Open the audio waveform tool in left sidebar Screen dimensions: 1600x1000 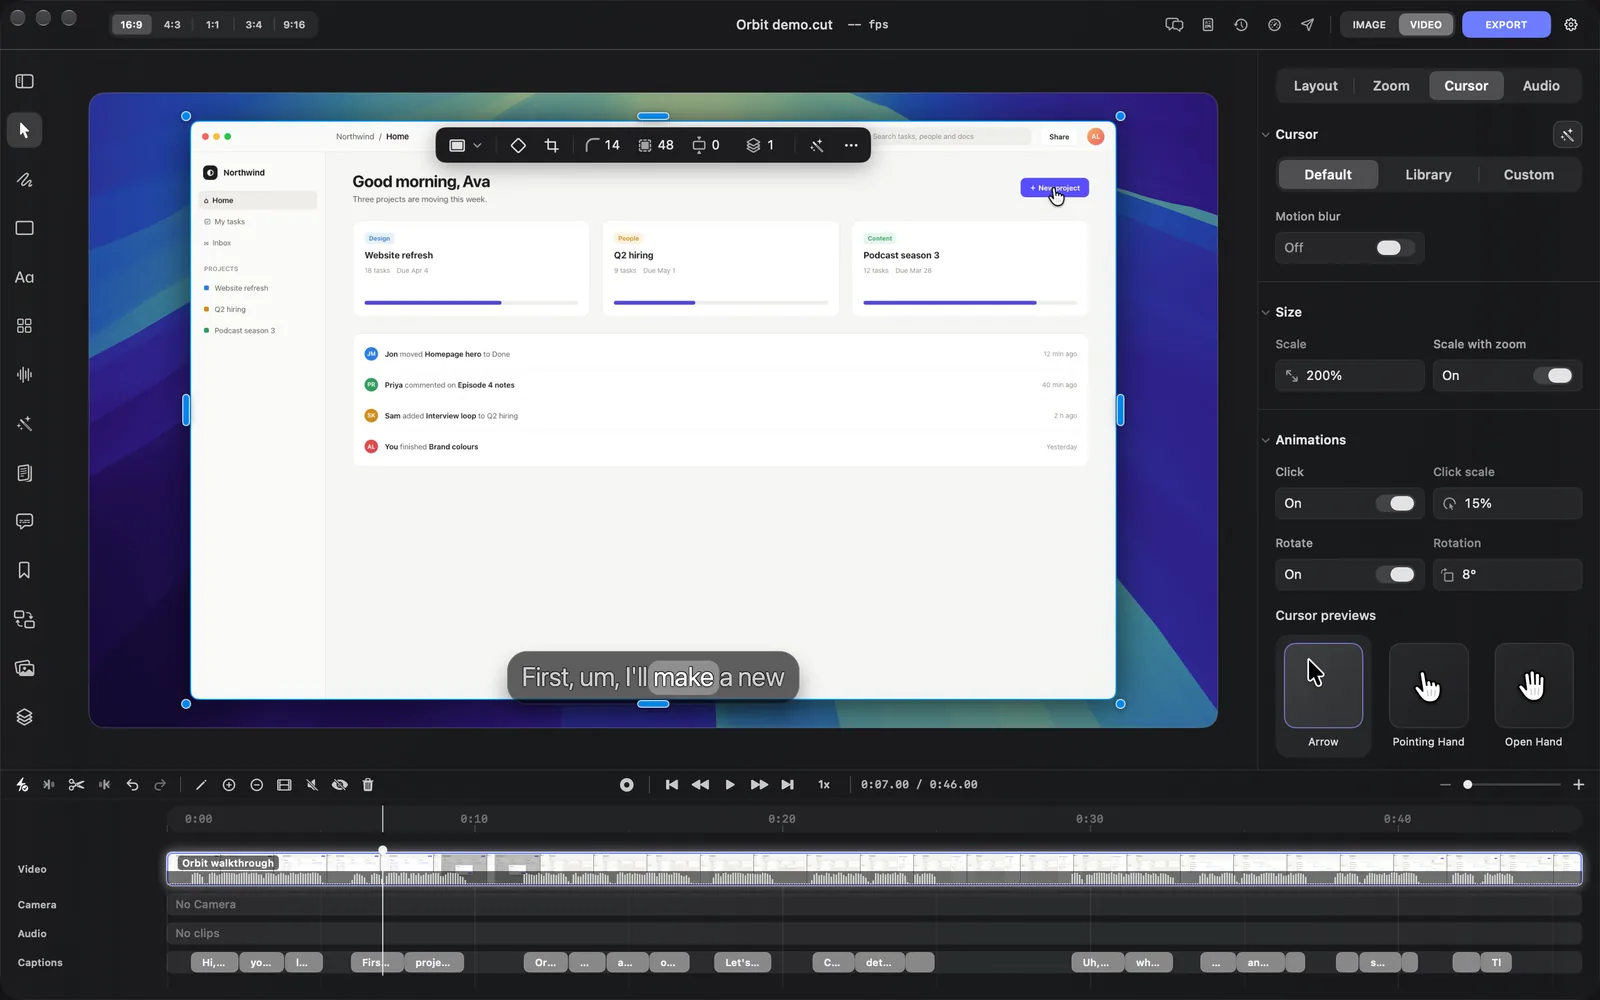click(x=24, y=374)
